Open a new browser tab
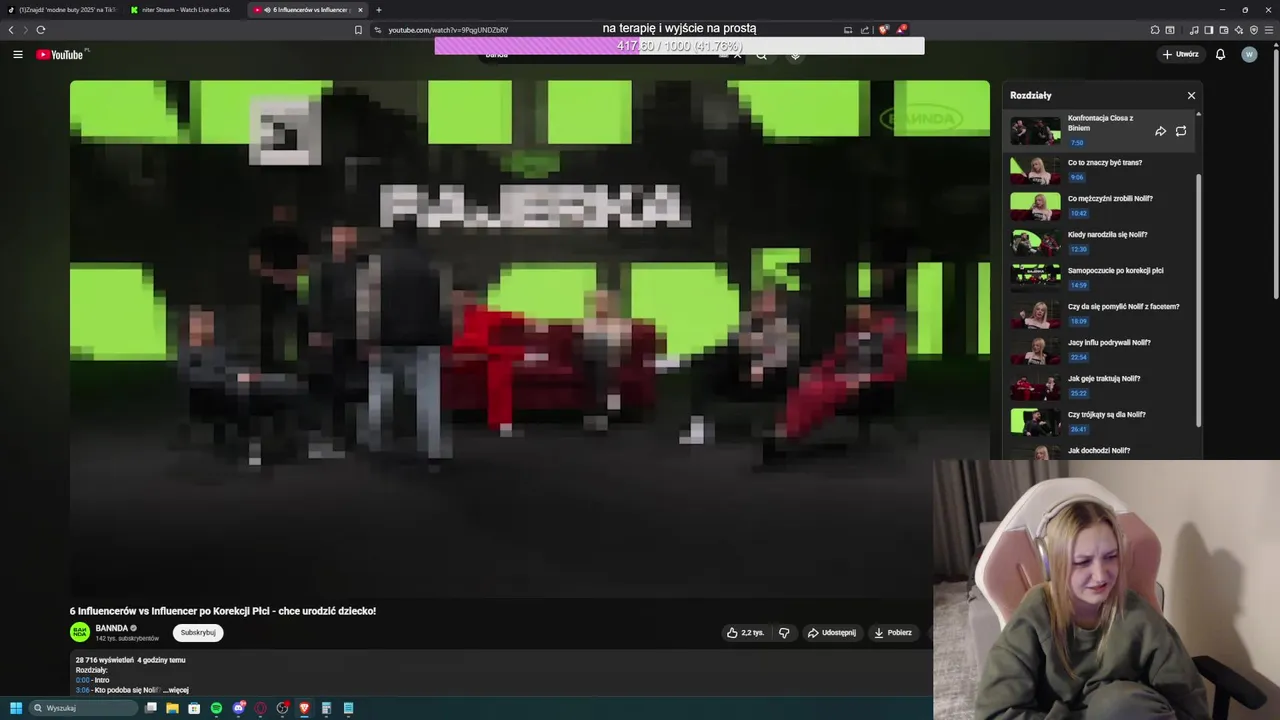This screenshot has width=1280, height=720. (x=378, y=10)
